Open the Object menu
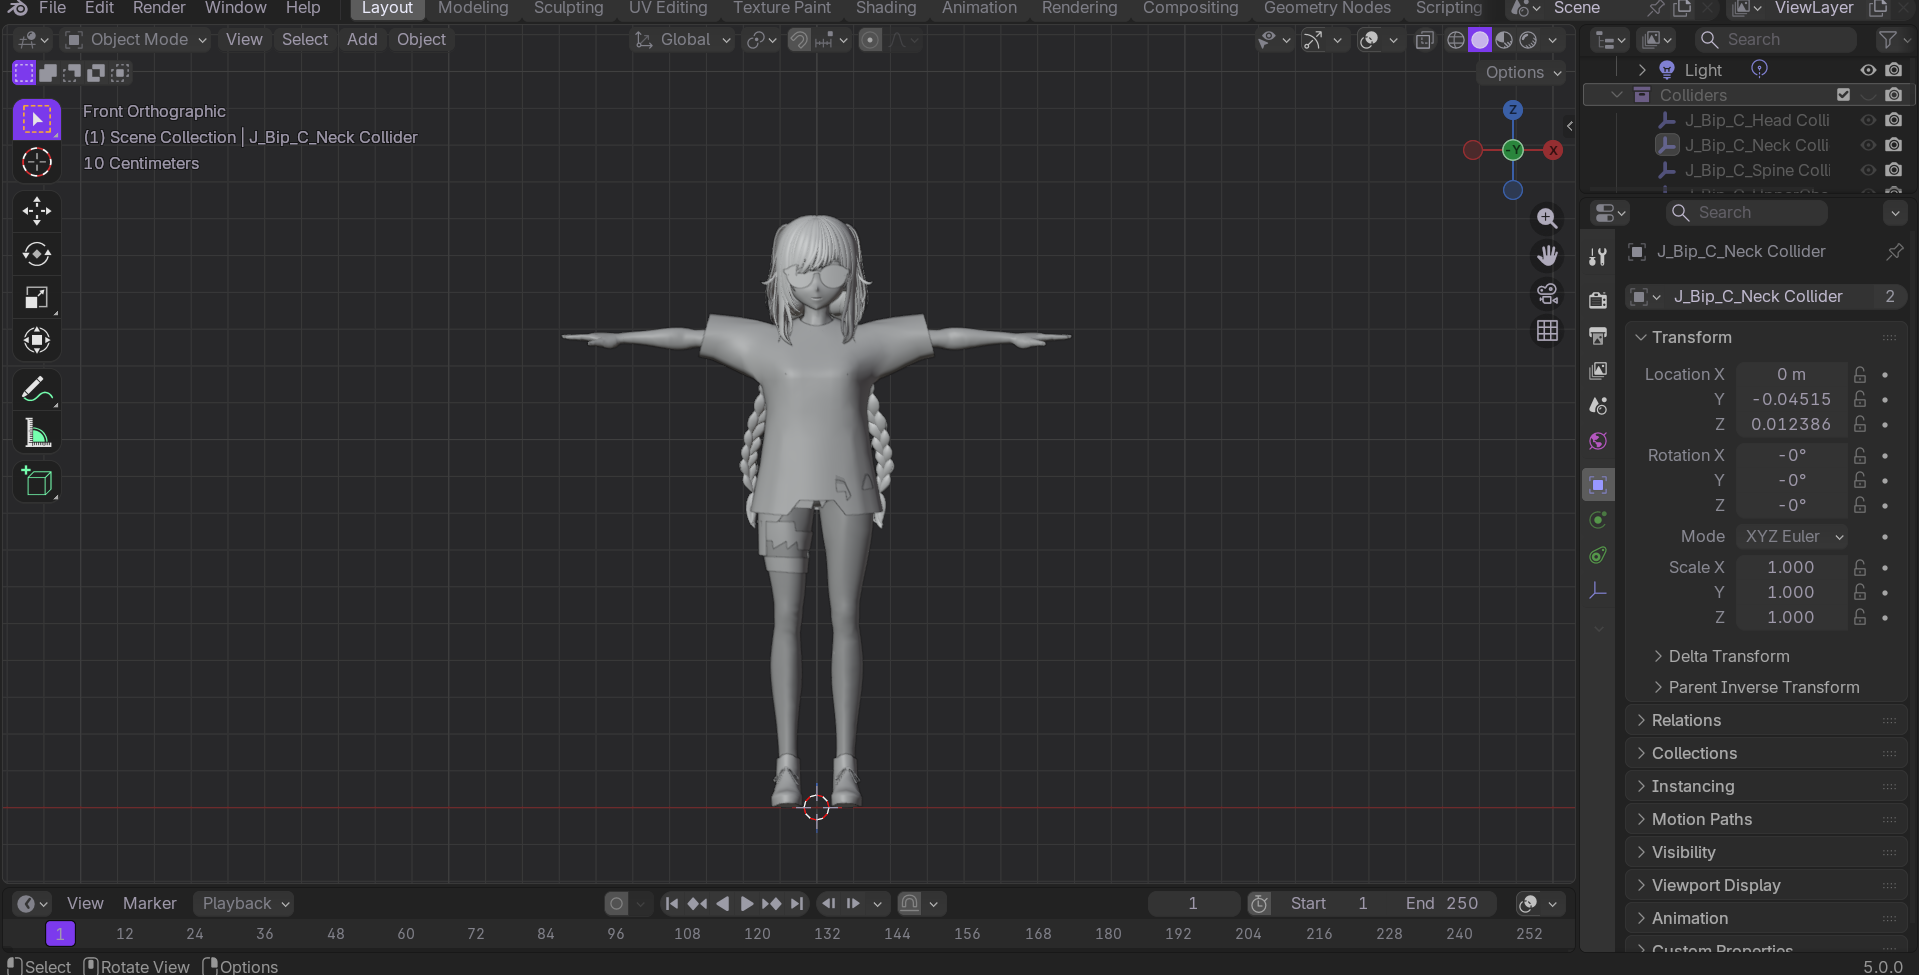 [x=421, y=40]
